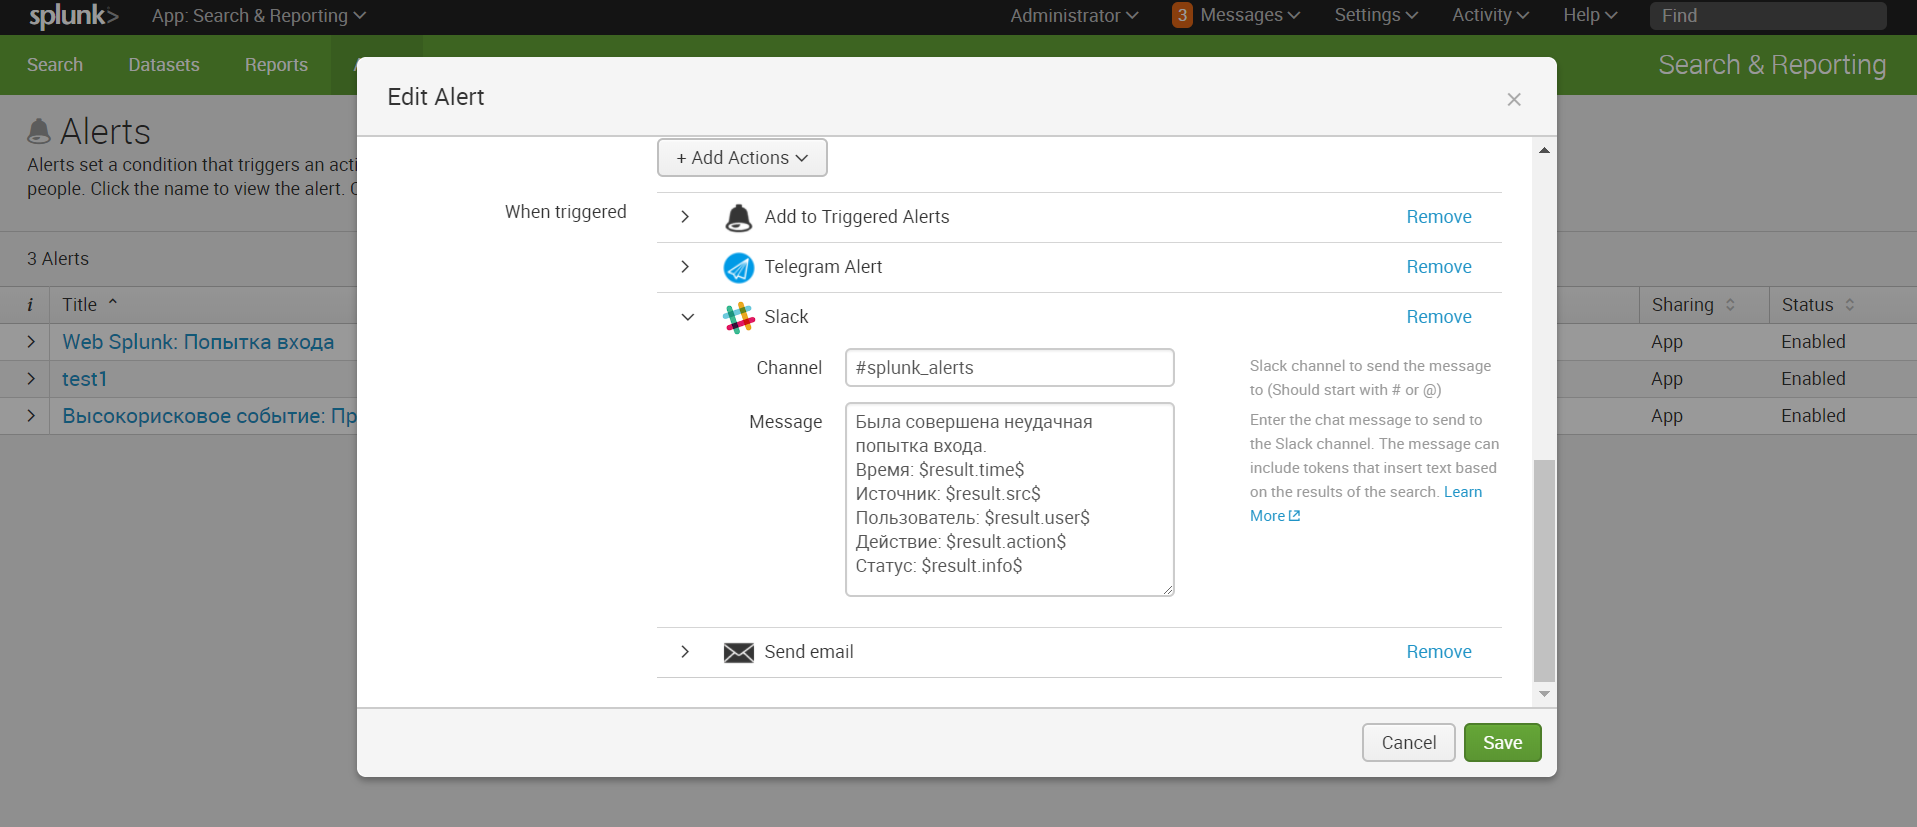Collapse the Slack action settings
This screenshot has width=1917, height=827.
pyautogui.click(x=687, y=317)
